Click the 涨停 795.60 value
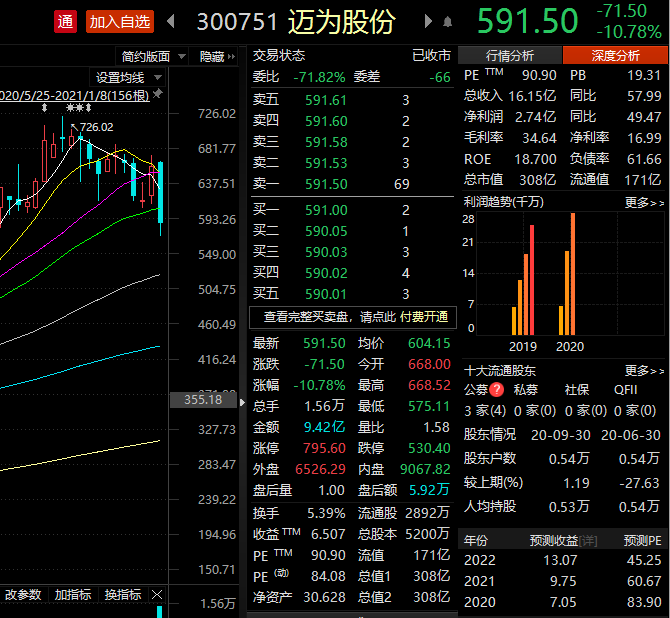Screen dimensions: 670x618 click(x=324, y=448)
